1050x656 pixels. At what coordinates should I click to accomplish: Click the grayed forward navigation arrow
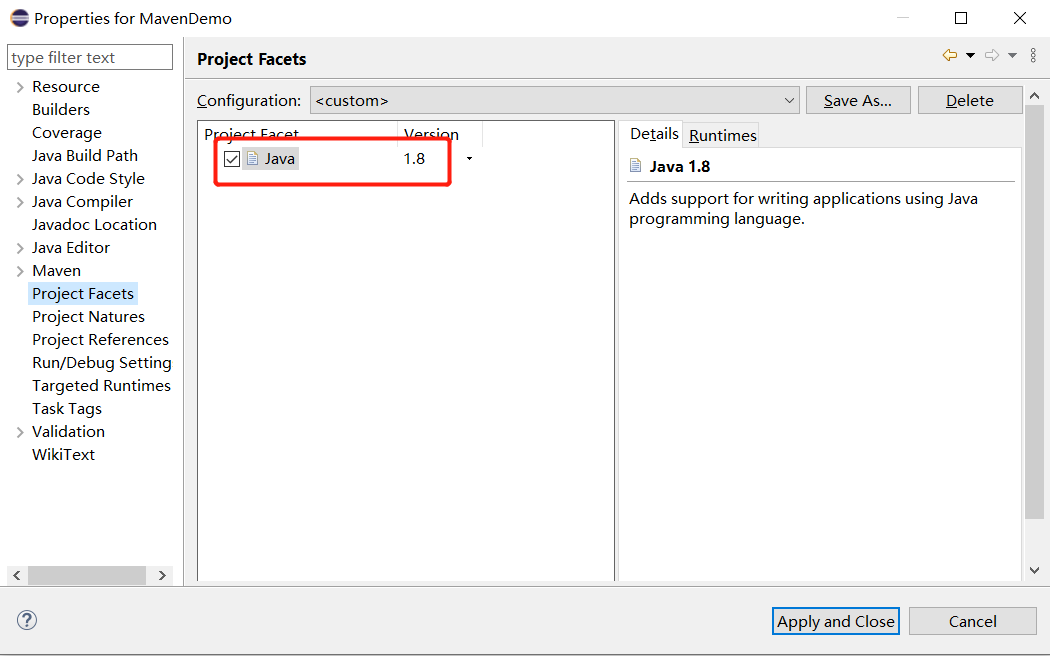click(x=991, y=56)
